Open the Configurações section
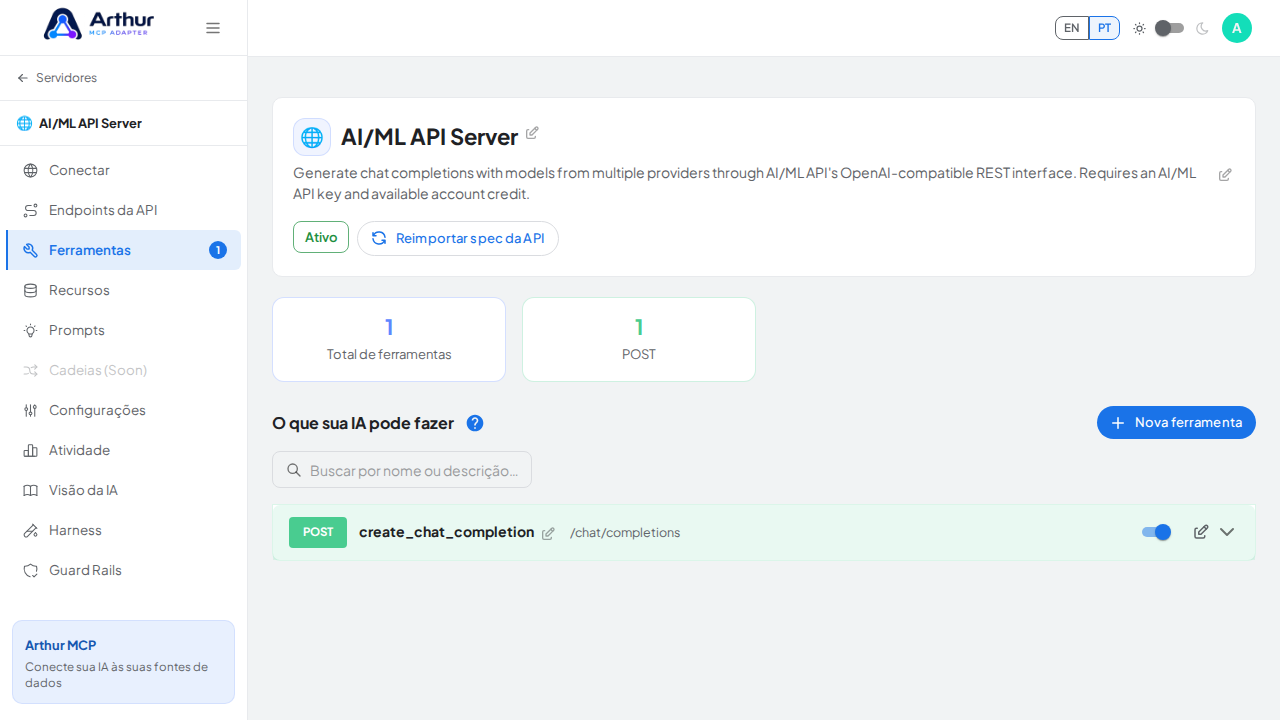The image size is (1280, 720). (123, 410)
